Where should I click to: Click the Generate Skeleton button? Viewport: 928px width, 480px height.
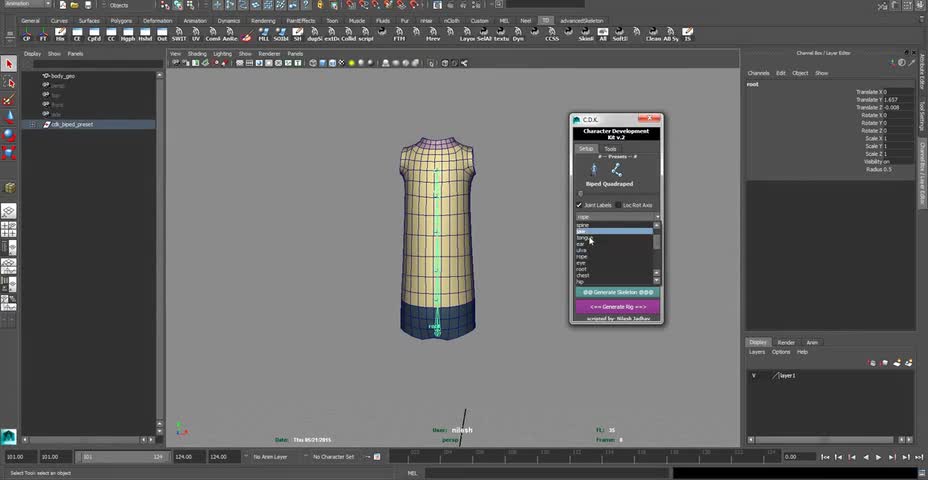point(617,292)
